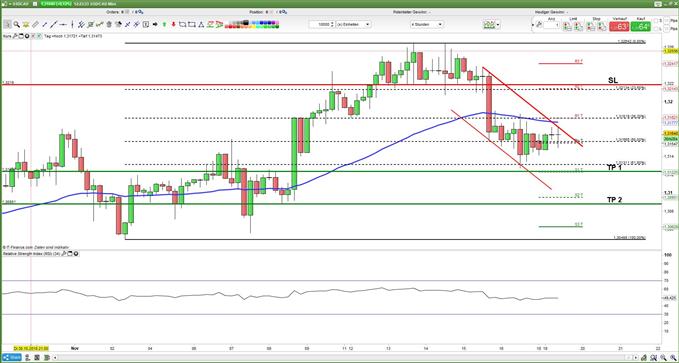Click the green Kauf buy button

pyautogui.click(x=640, y=26)
